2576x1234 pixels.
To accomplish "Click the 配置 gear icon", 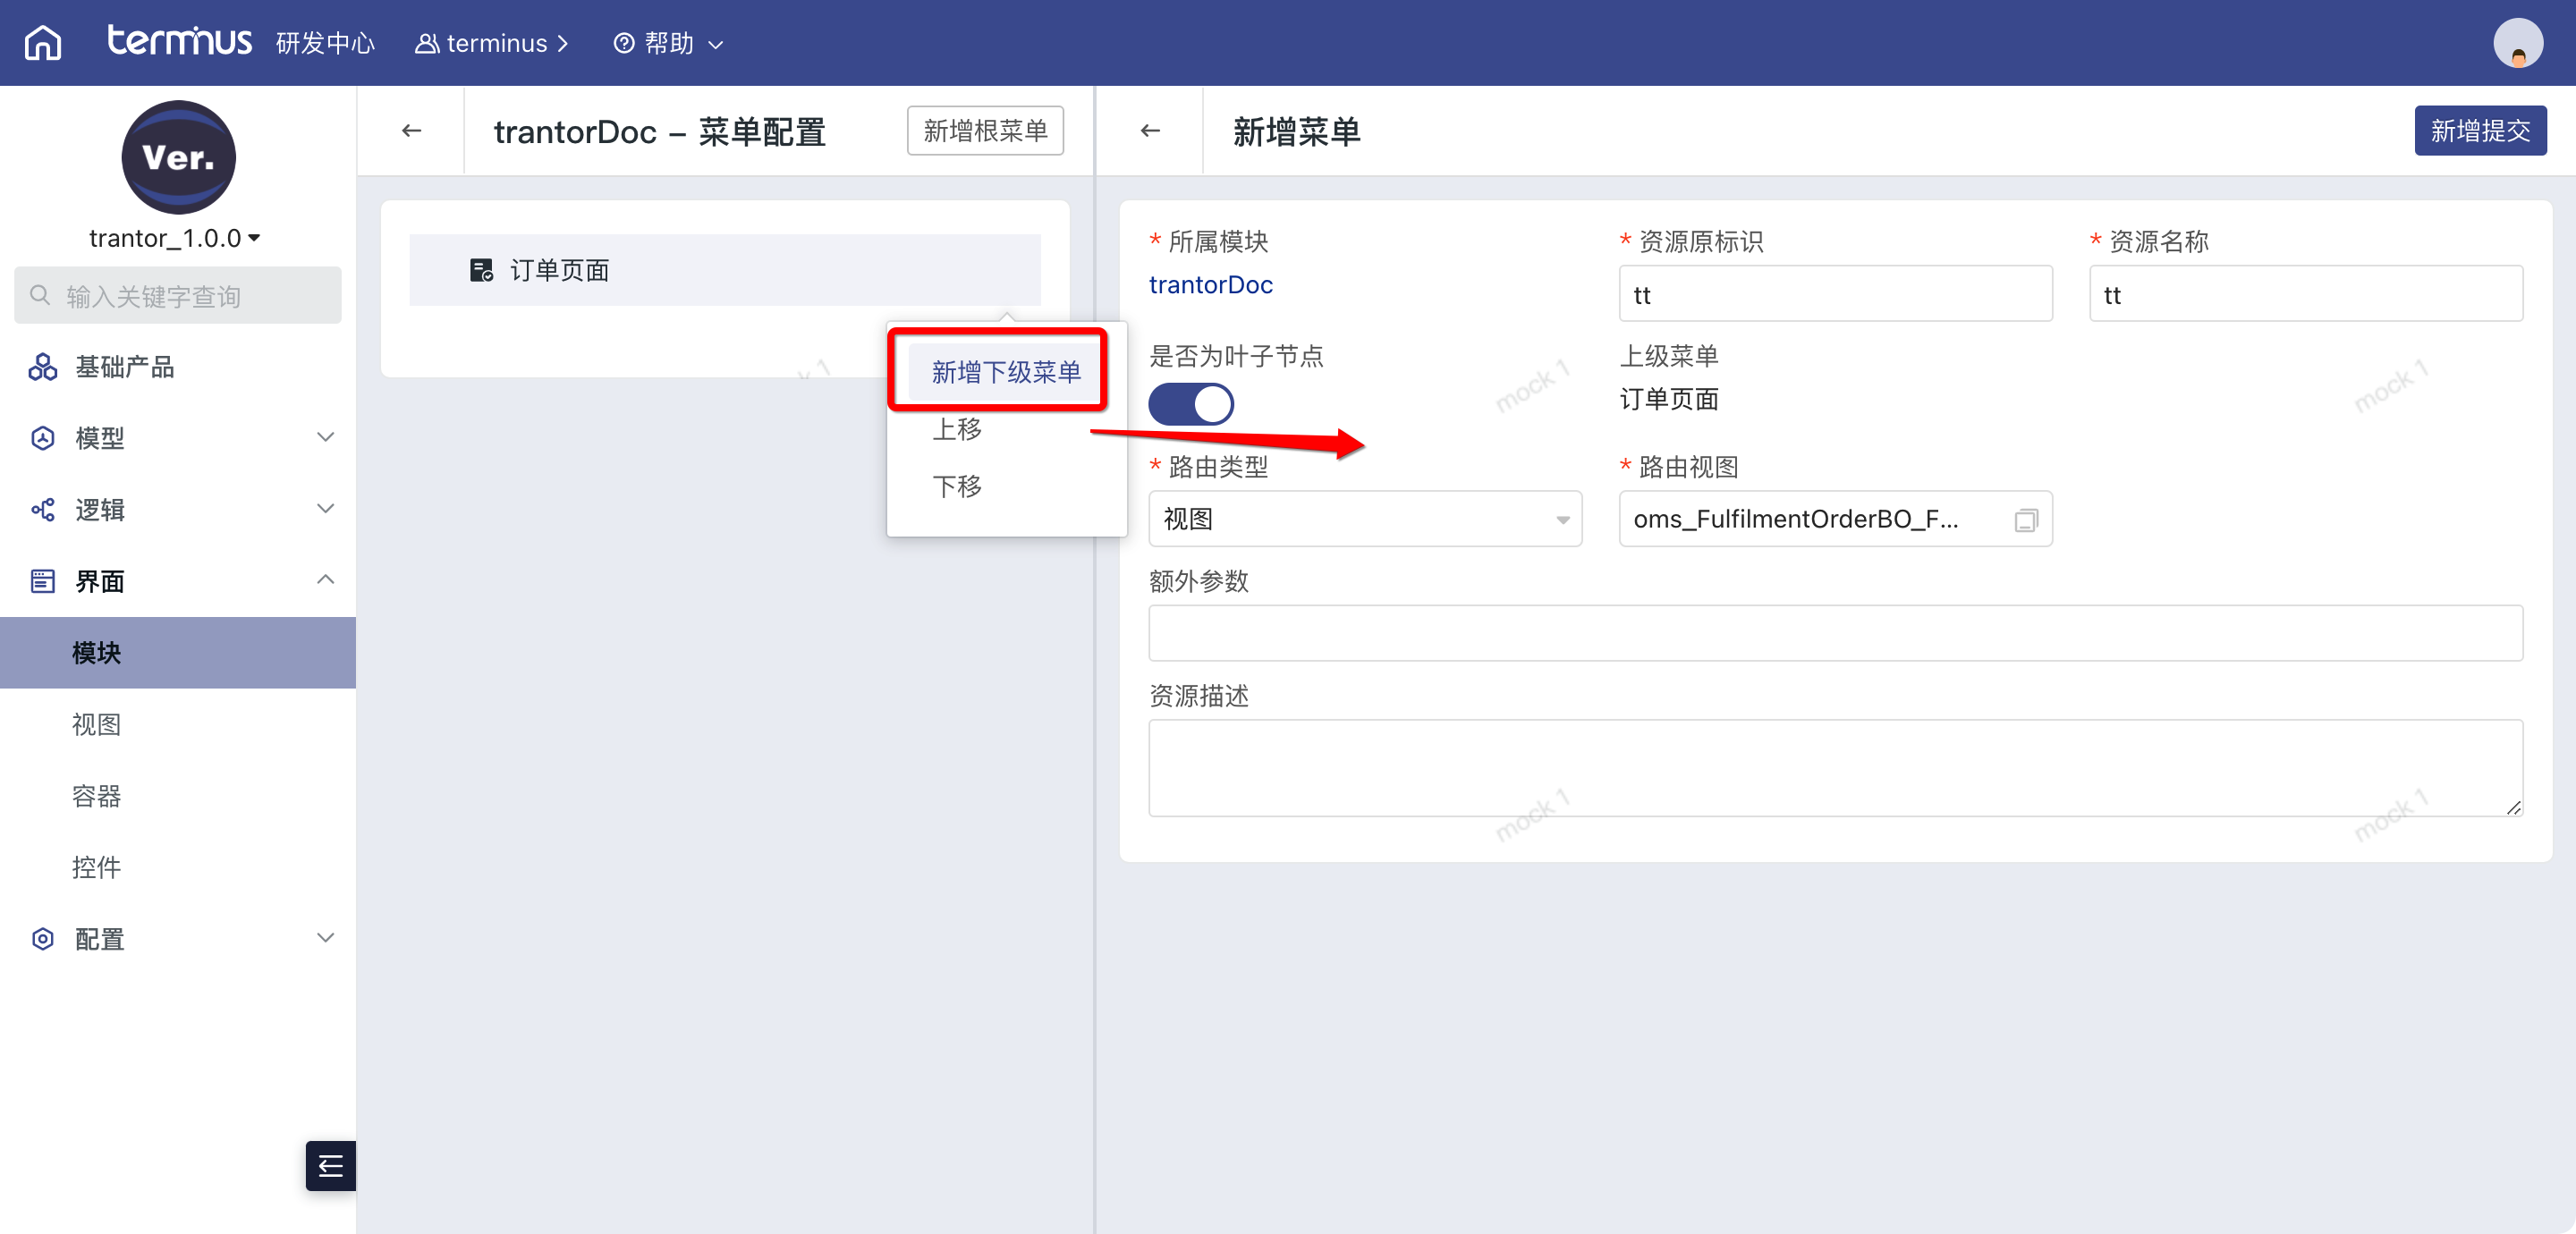I will [x=43, y=939].
